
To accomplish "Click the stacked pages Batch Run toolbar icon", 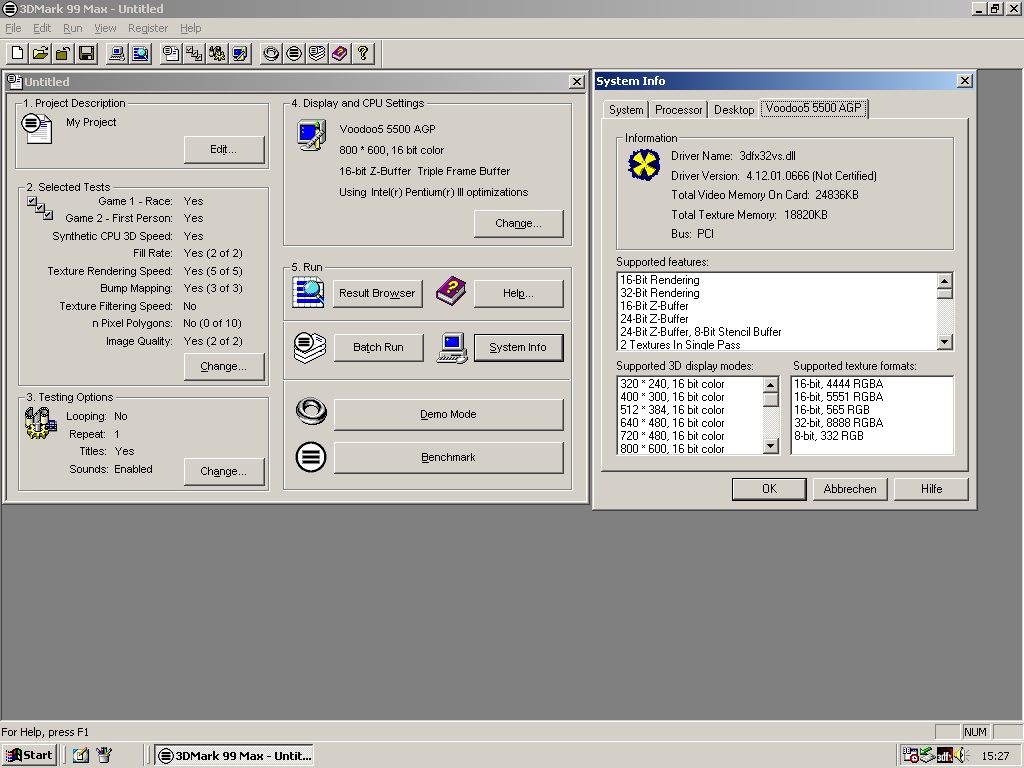I will click(x=316, y=53).
